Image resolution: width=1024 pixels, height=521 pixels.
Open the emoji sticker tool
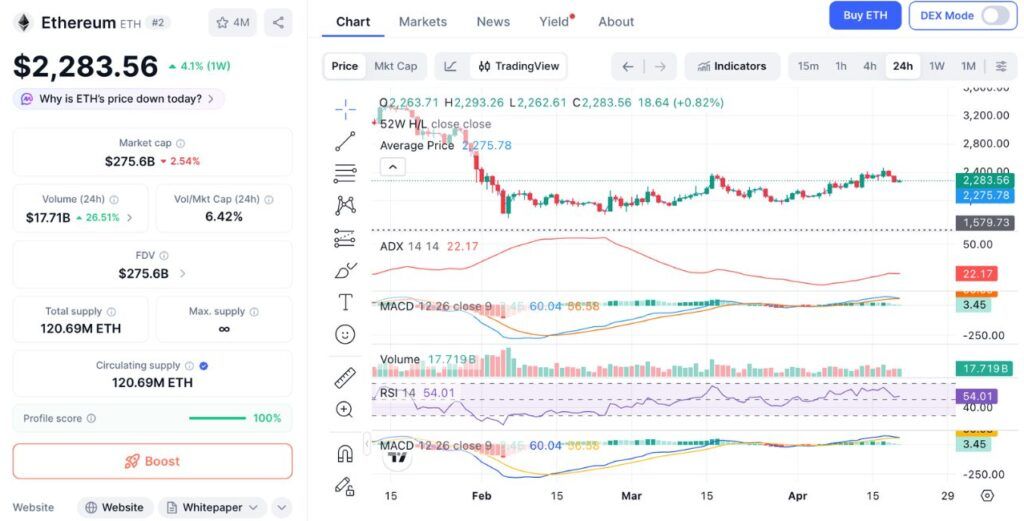[345, 334]
